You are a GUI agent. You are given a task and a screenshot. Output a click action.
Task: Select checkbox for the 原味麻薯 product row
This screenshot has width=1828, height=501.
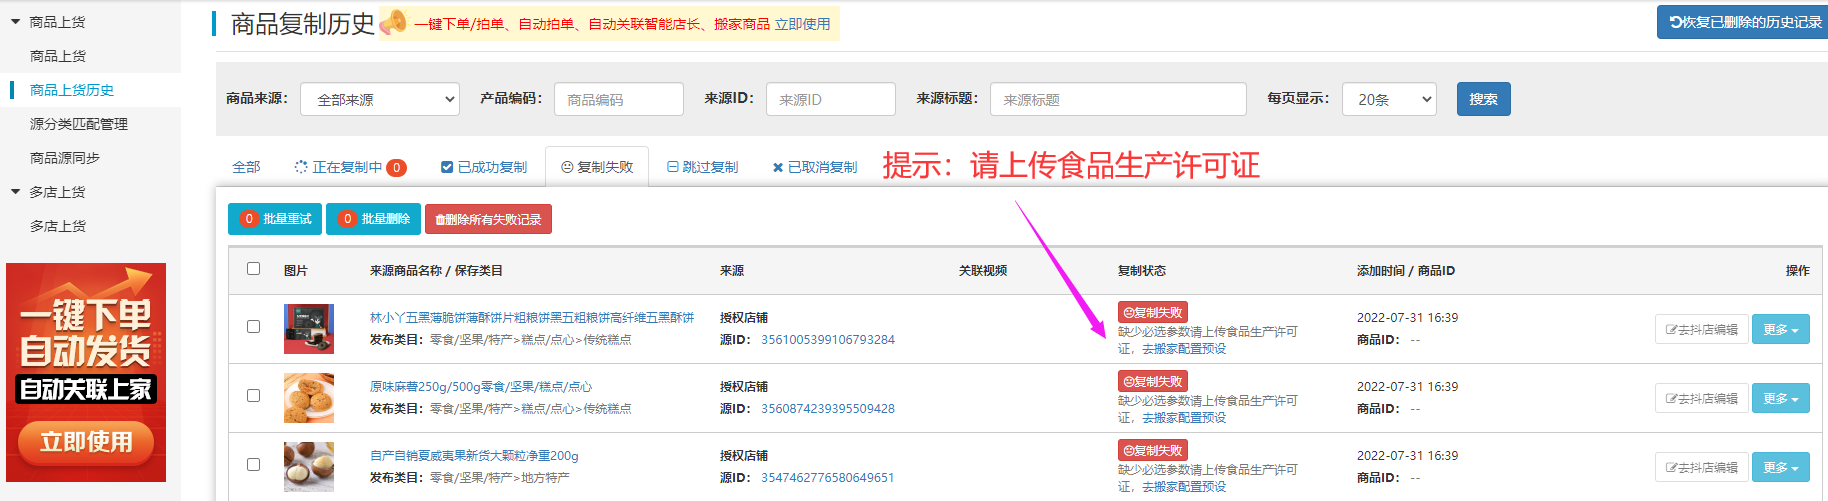click(253, 396)
